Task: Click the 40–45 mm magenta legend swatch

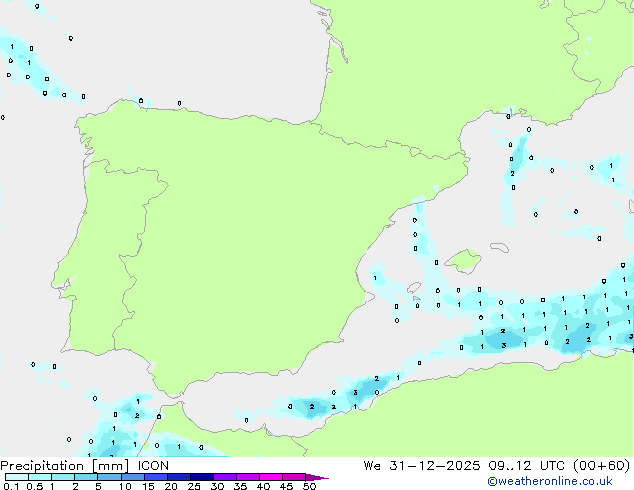Action: pyautogui.click(x=271, y=477)
